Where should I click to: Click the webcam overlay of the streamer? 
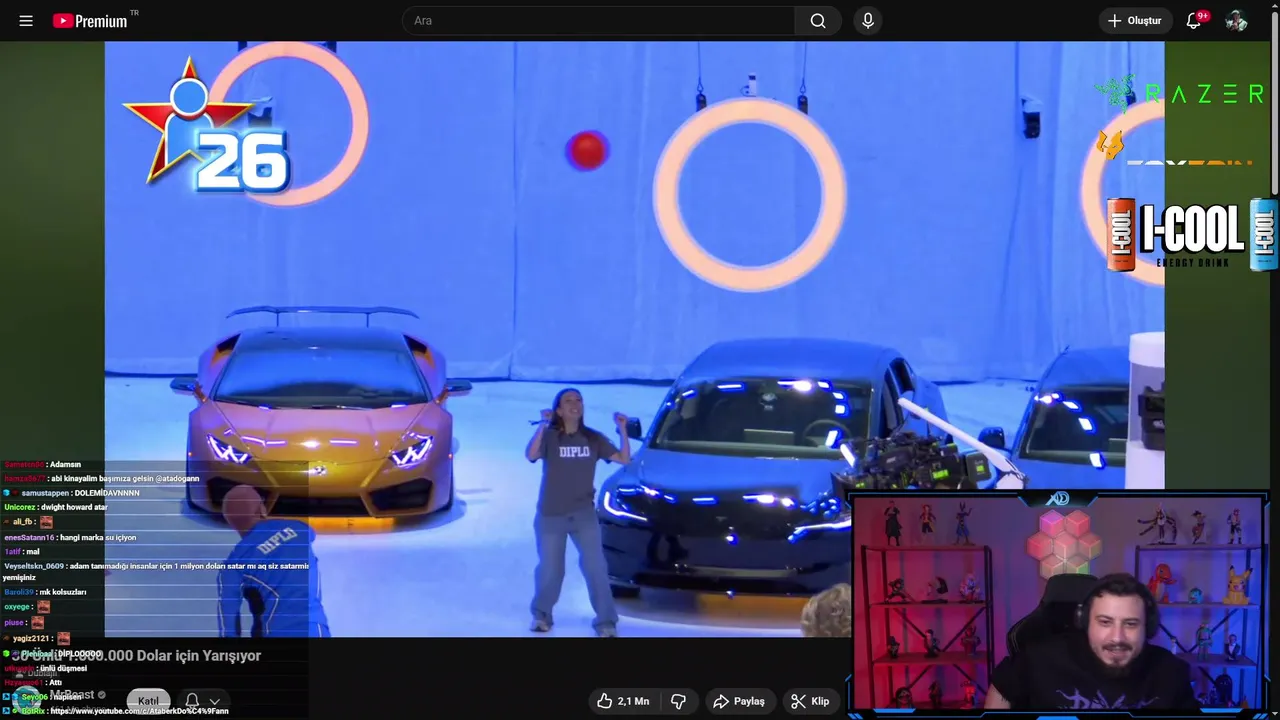click(x=1059, y=603)
